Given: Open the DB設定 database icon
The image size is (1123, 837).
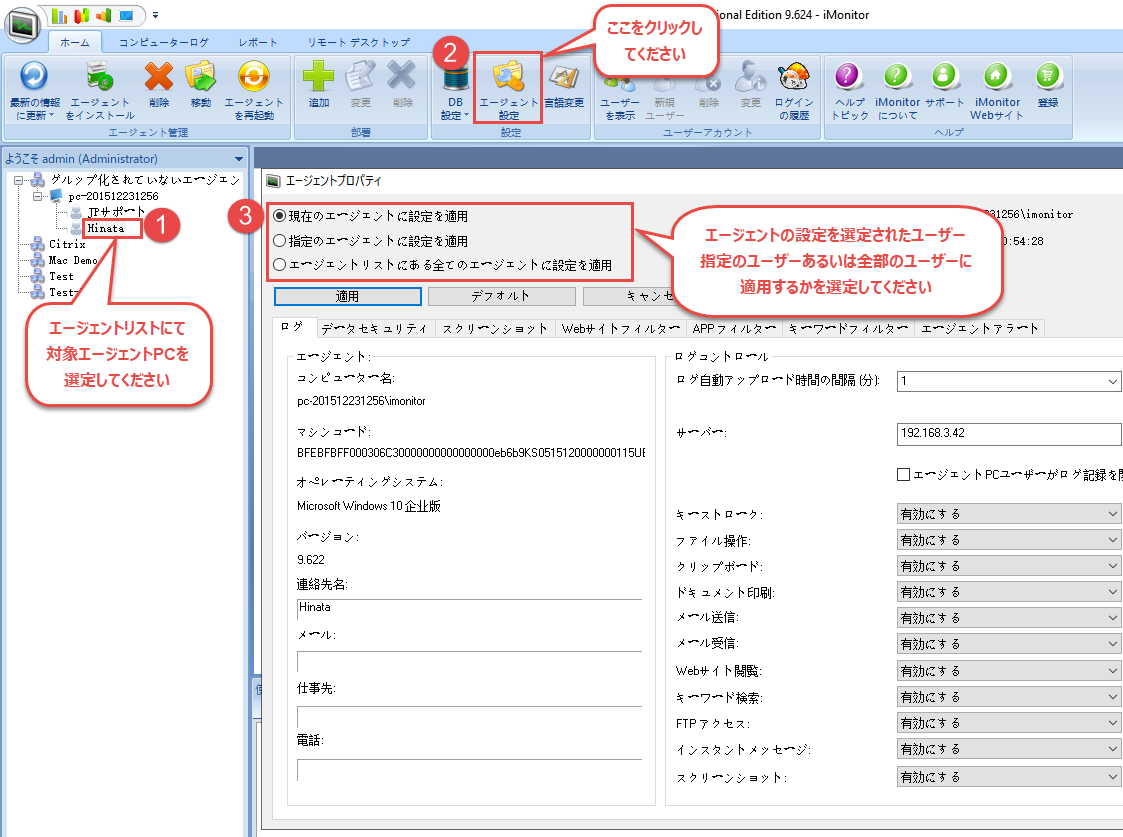Looking at the screenshot, I should click(x=455, y=78).
